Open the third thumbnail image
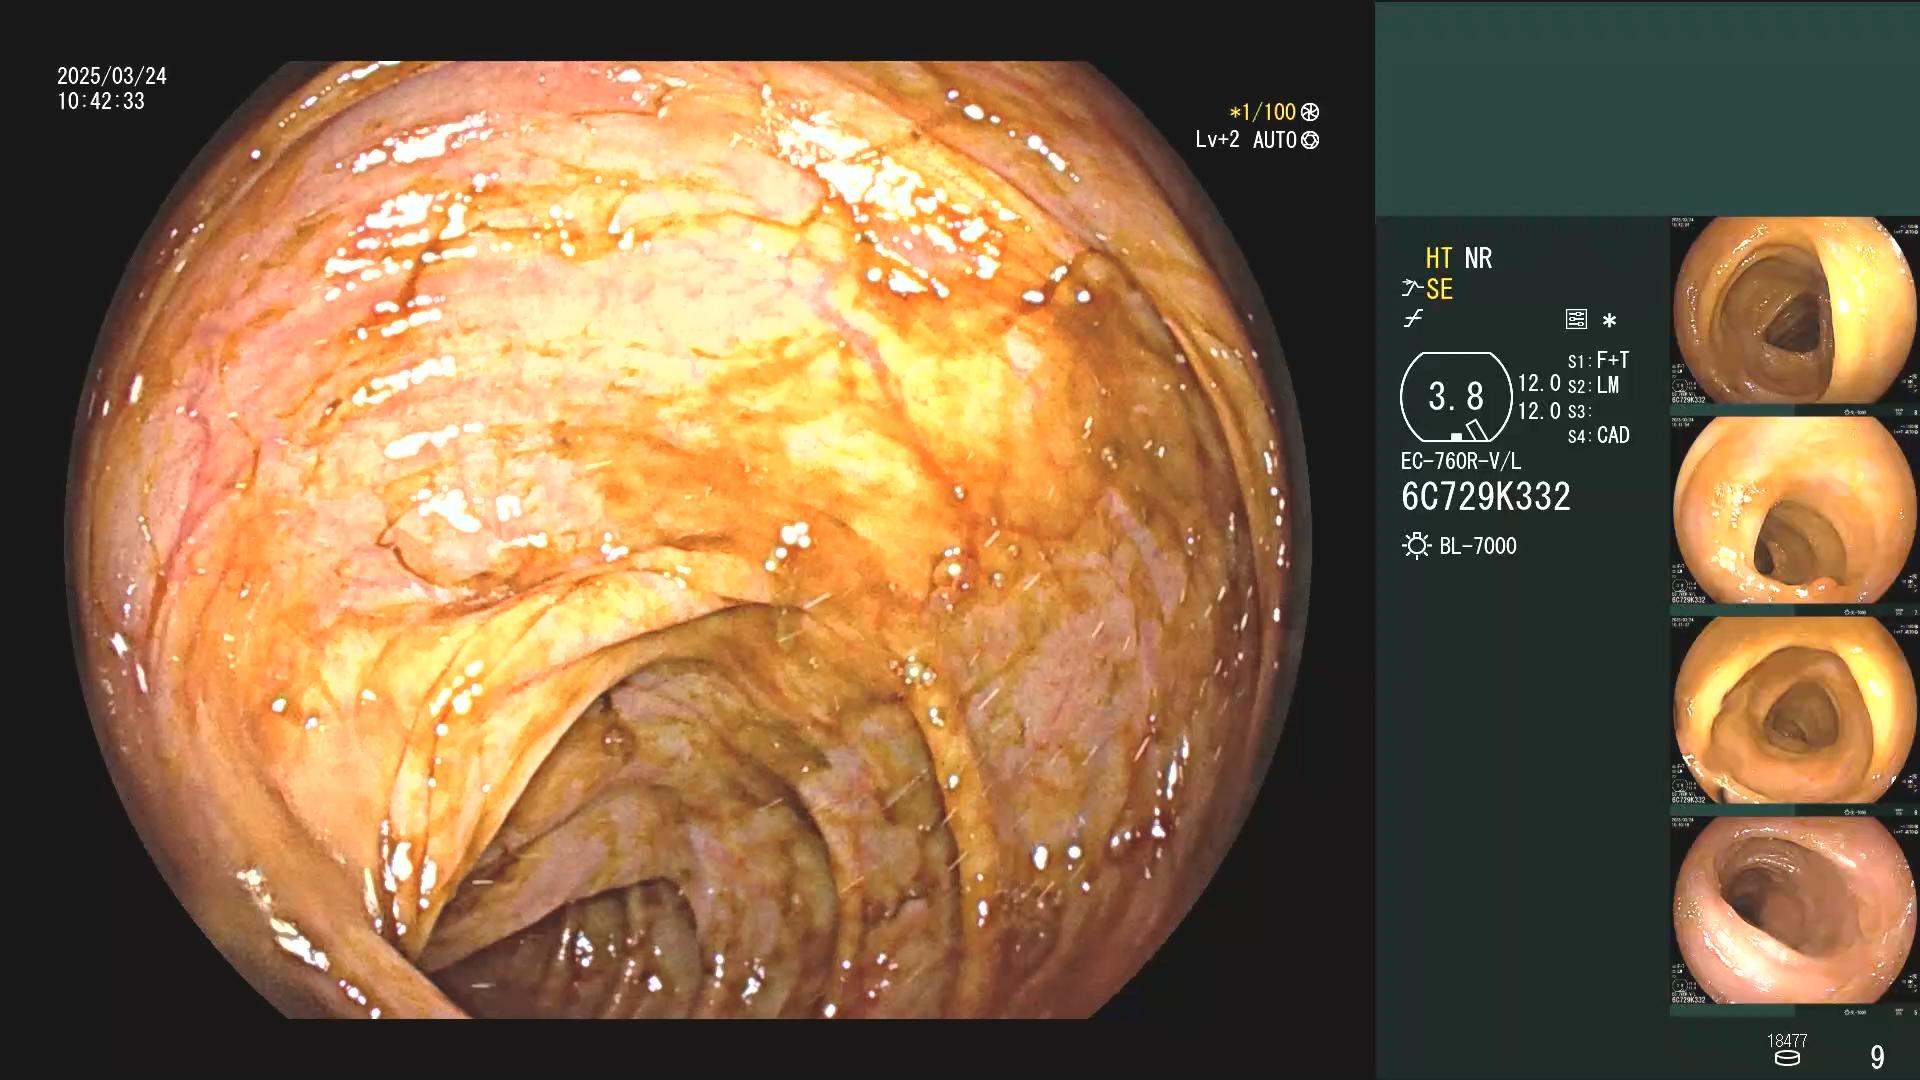 1794,711
